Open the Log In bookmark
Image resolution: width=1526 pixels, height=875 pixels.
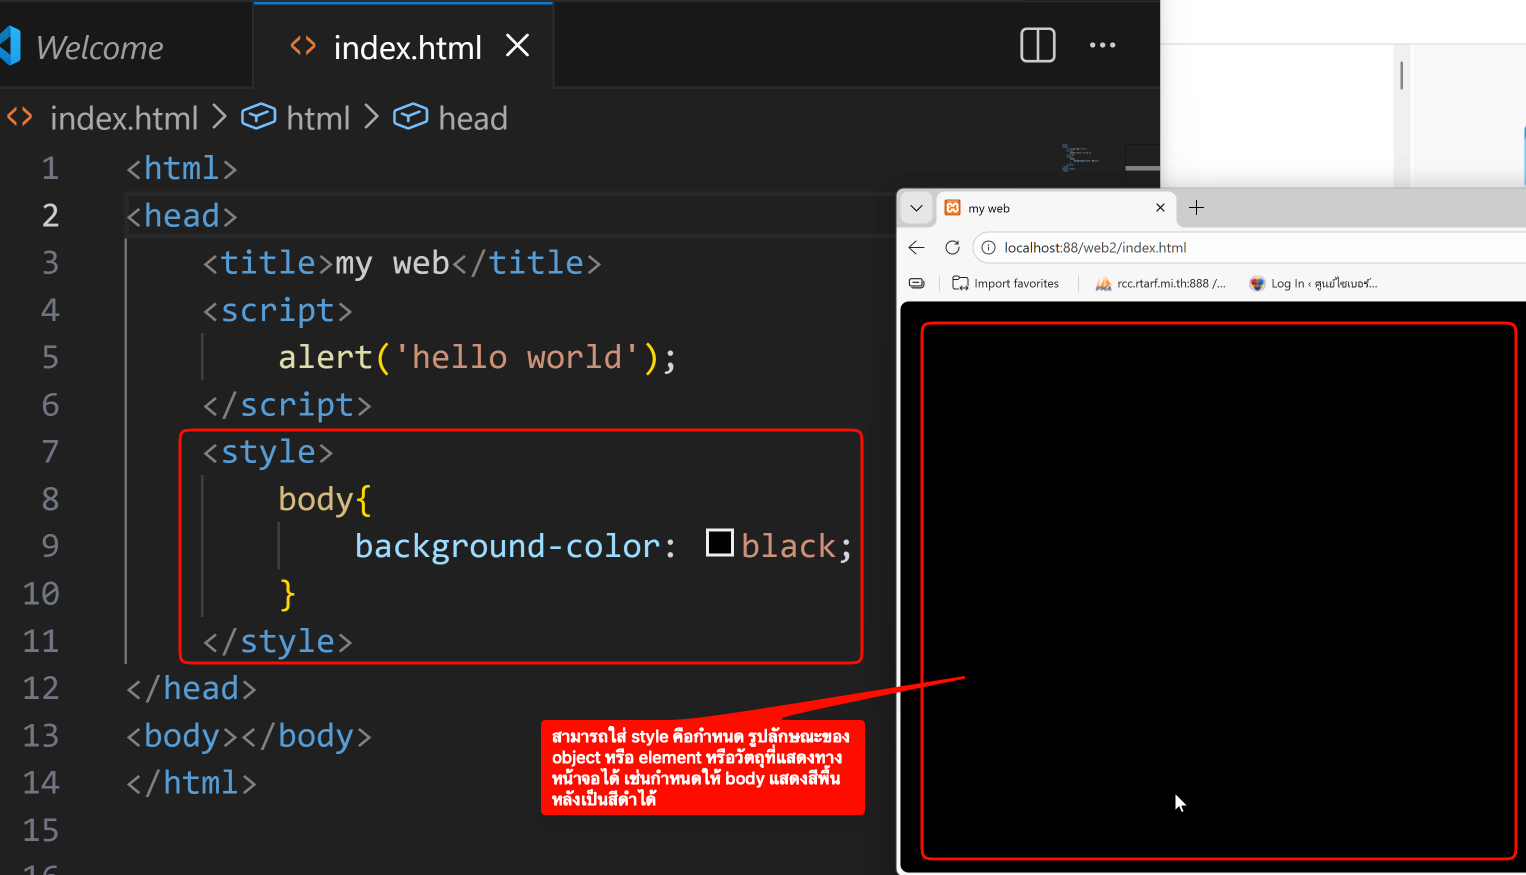[1314, 284]
